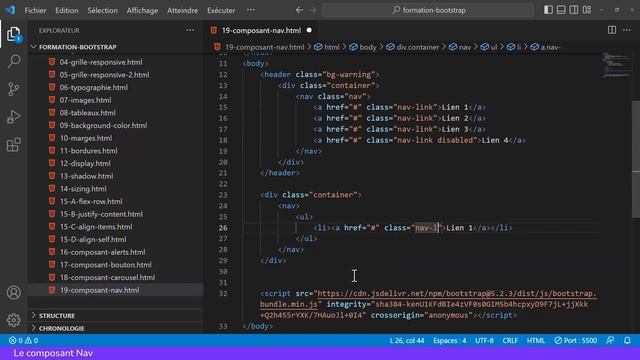Open the Manage settings gear icon
This screenshot has height=360, width=640.
click(13, 320)
